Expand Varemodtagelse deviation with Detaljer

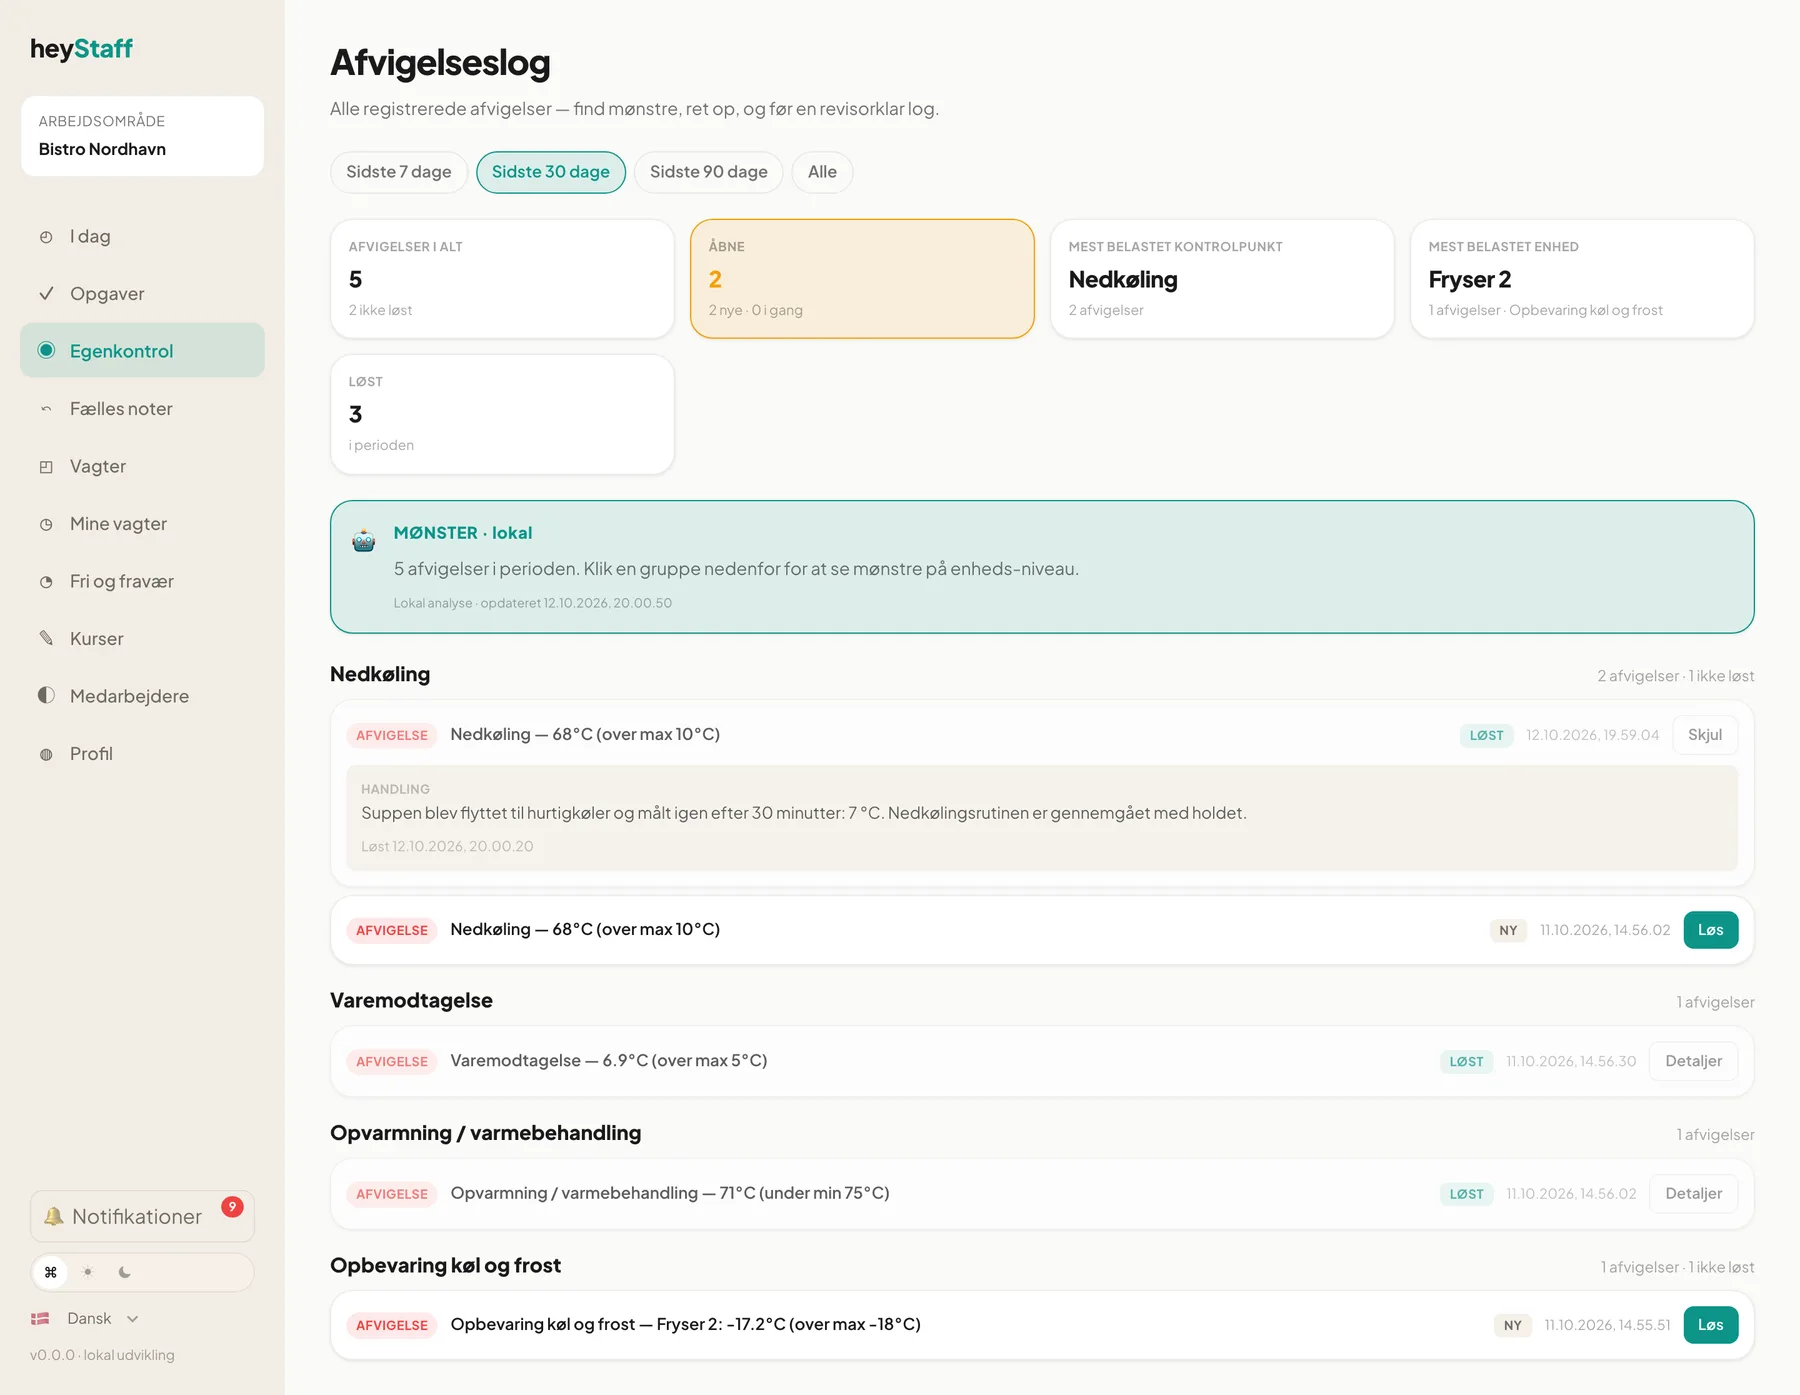tap(1693, 1061)
